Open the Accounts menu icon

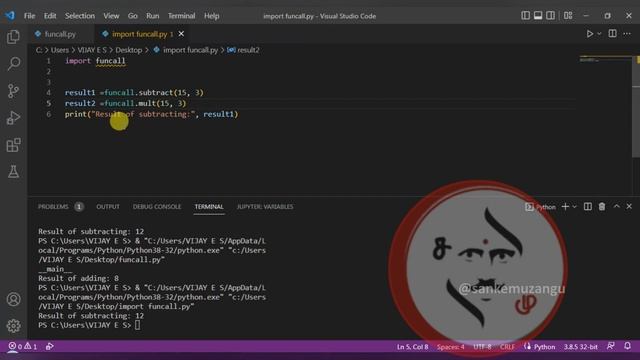[x=13, y=300]
